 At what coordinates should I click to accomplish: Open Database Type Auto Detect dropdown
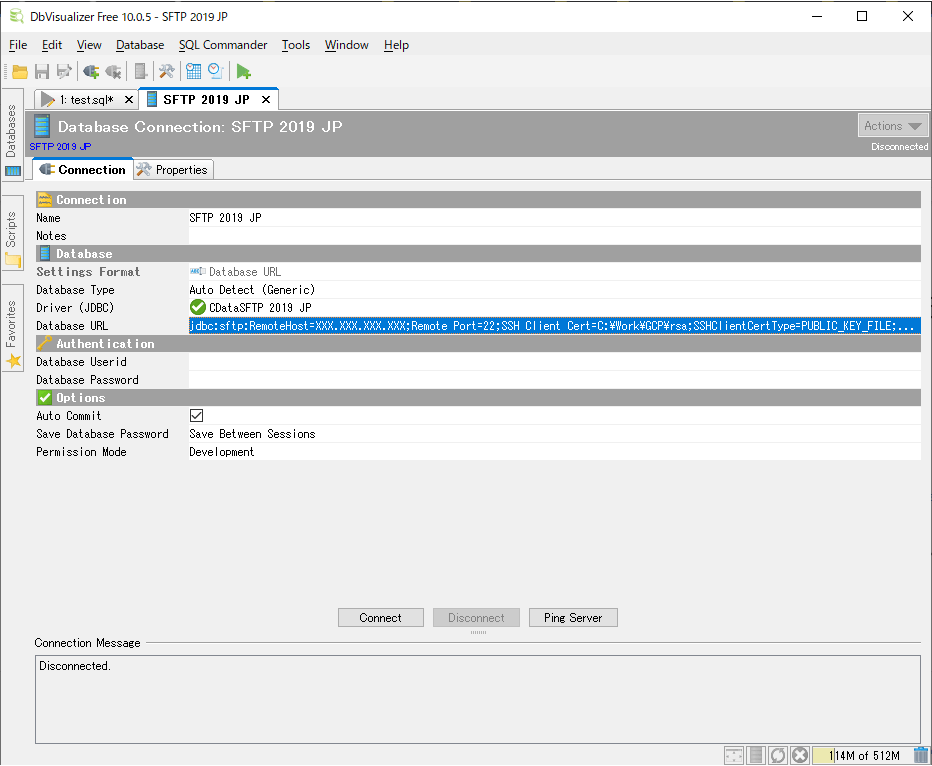tap(555, 290)
